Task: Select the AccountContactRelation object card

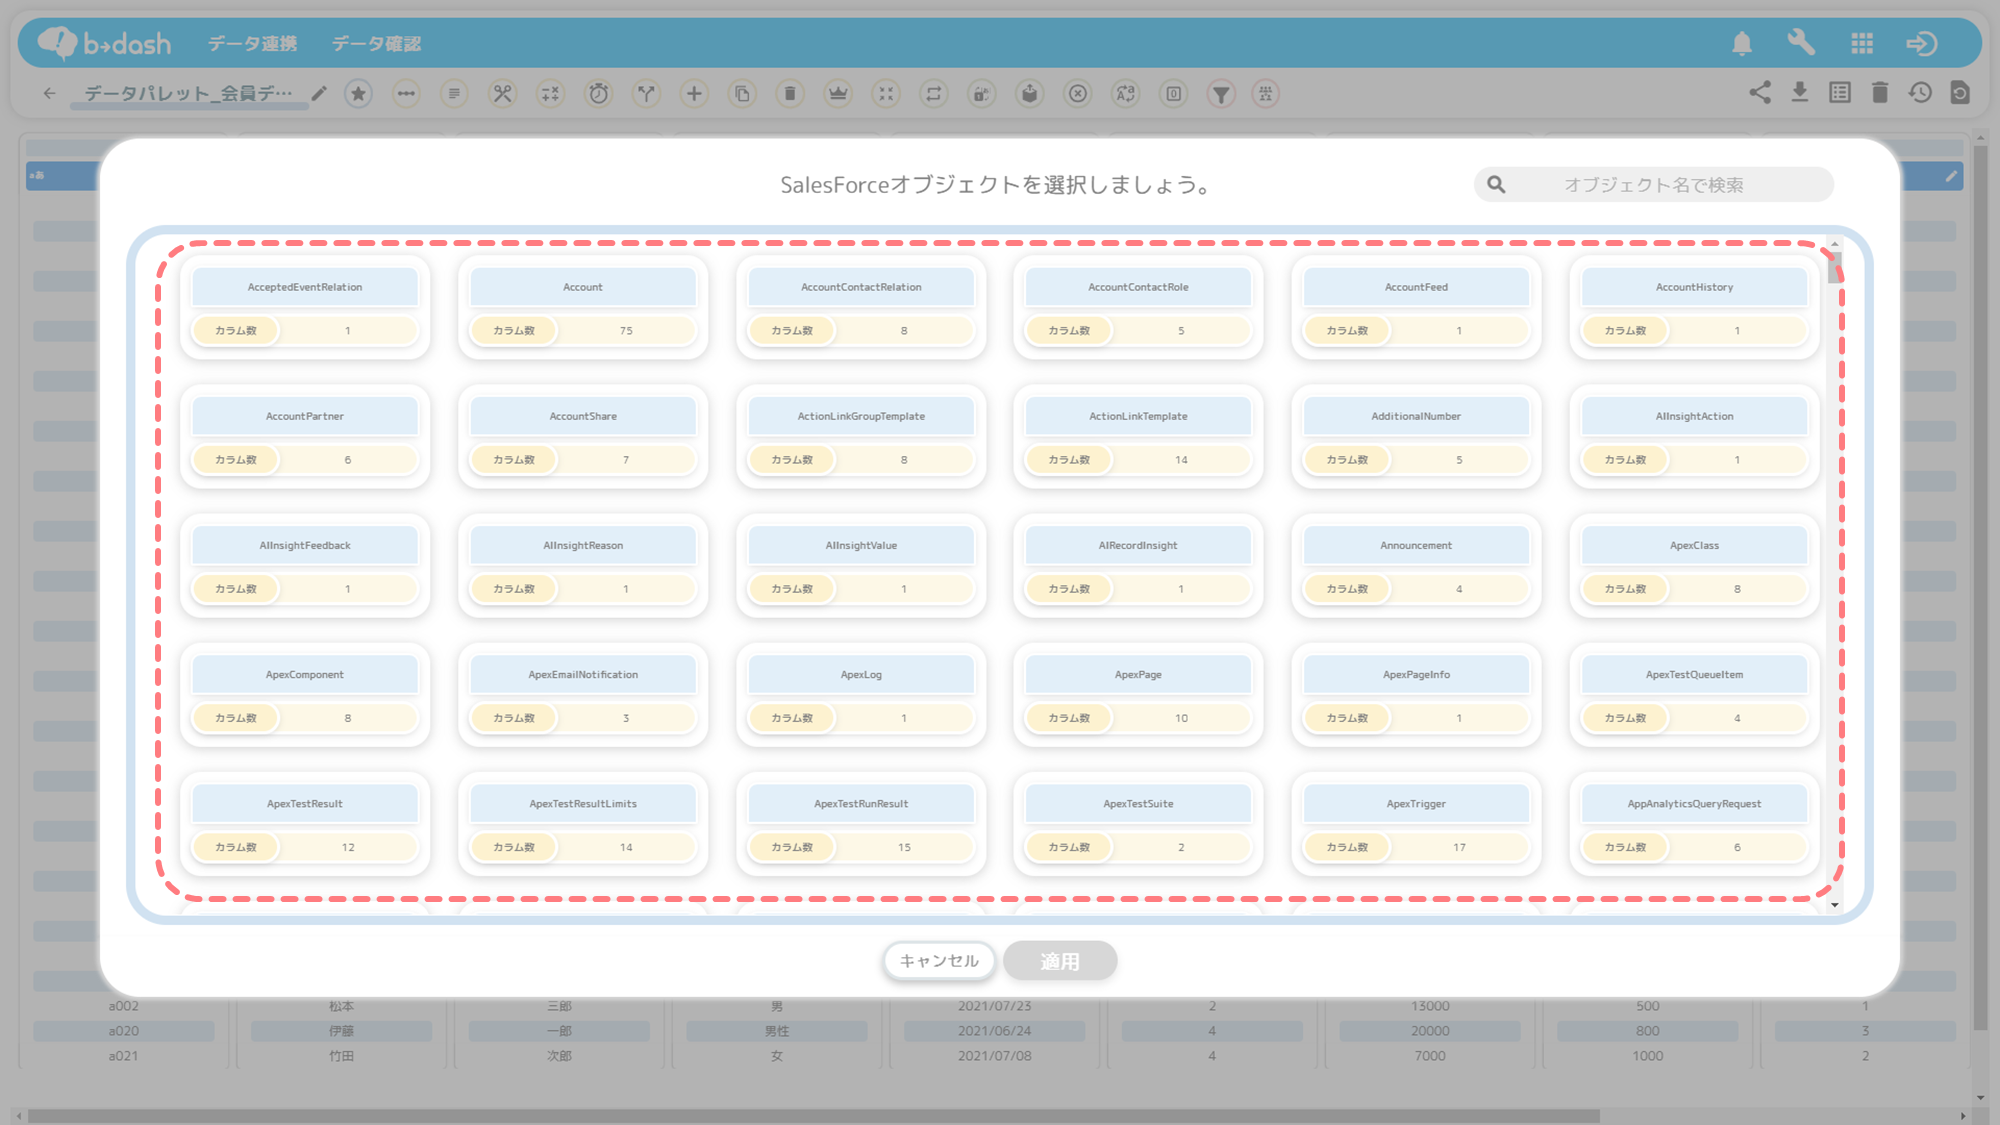Action: click(x=861, y=307)
